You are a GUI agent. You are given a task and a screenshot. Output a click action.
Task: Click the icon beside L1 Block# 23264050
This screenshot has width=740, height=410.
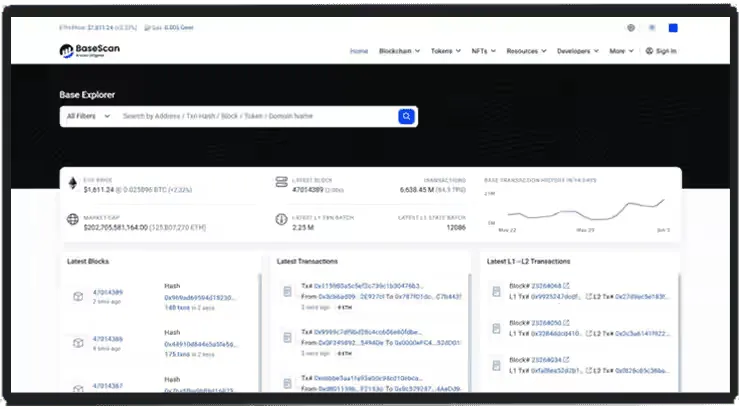click(x=496, y=328)
